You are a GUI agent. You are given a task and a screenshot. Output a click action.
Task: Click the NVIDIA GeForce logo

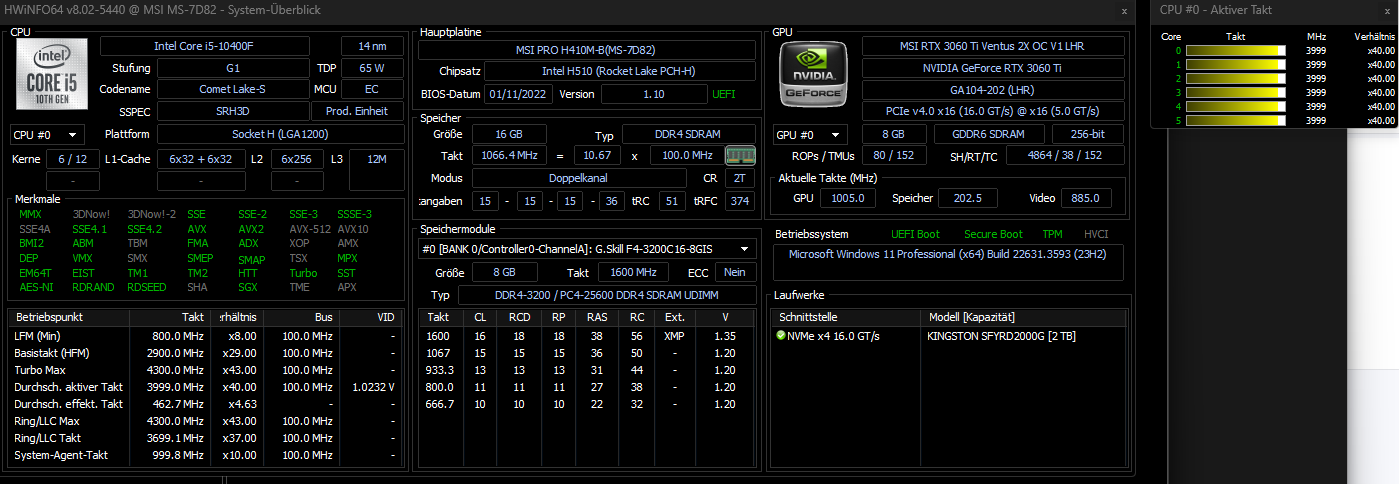pos(815,72)
